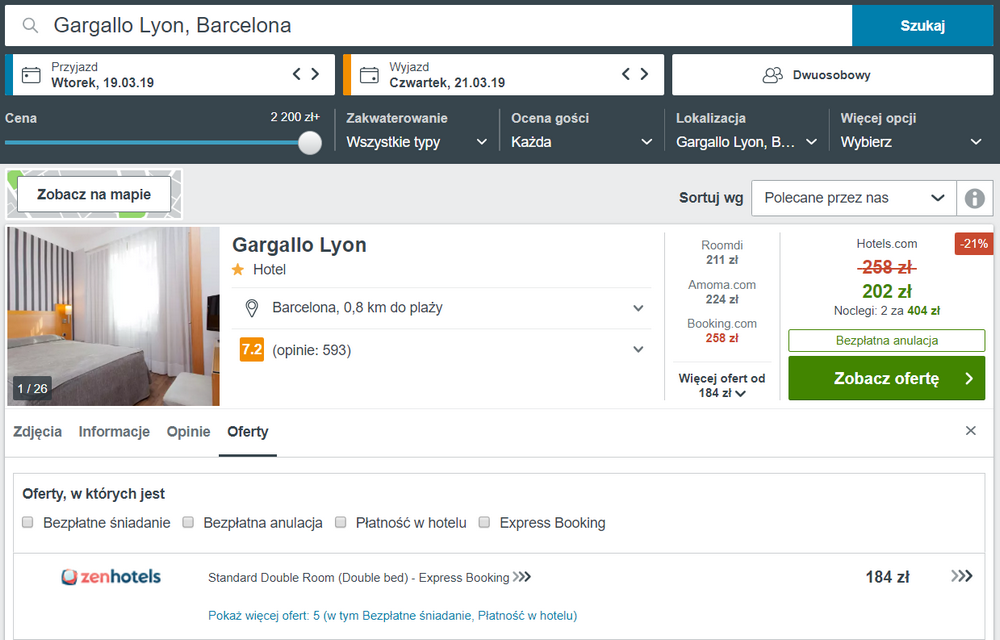Close the offers panel with X
1000x640 pixels.
(x=971, y=431)
